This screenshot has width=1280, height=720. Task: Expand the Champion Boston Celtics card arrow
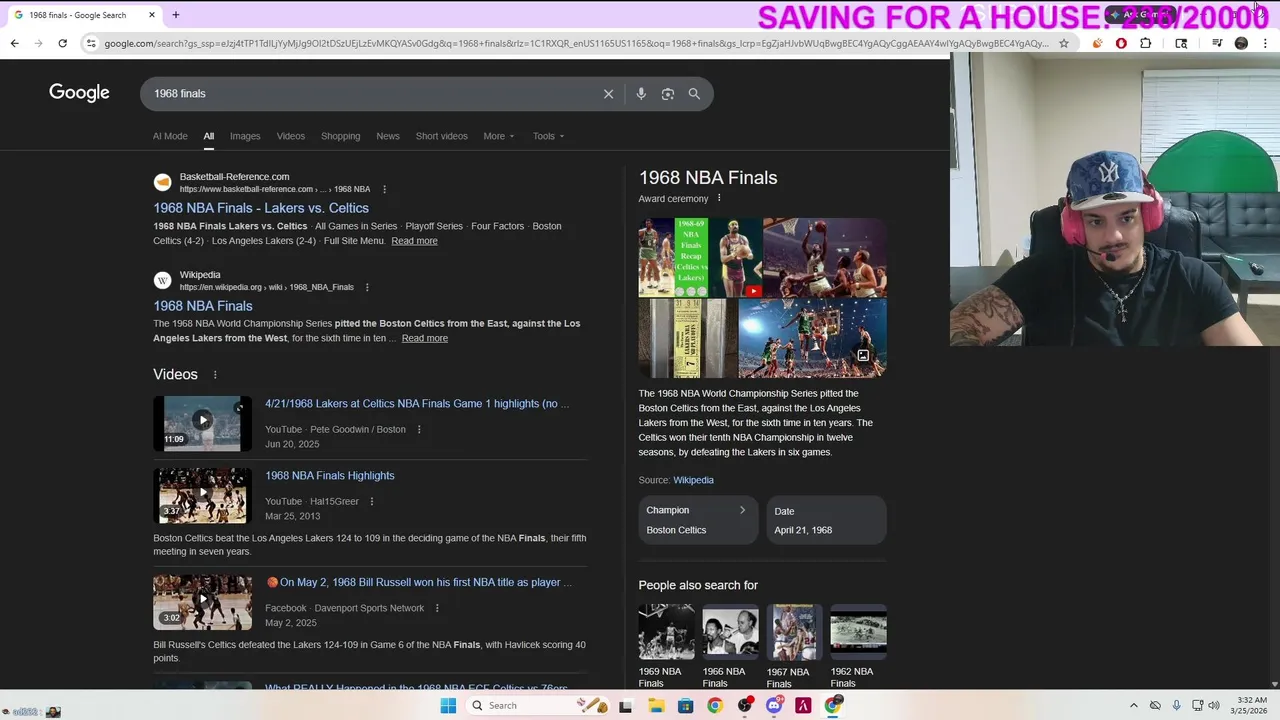(x=742, y=510)
